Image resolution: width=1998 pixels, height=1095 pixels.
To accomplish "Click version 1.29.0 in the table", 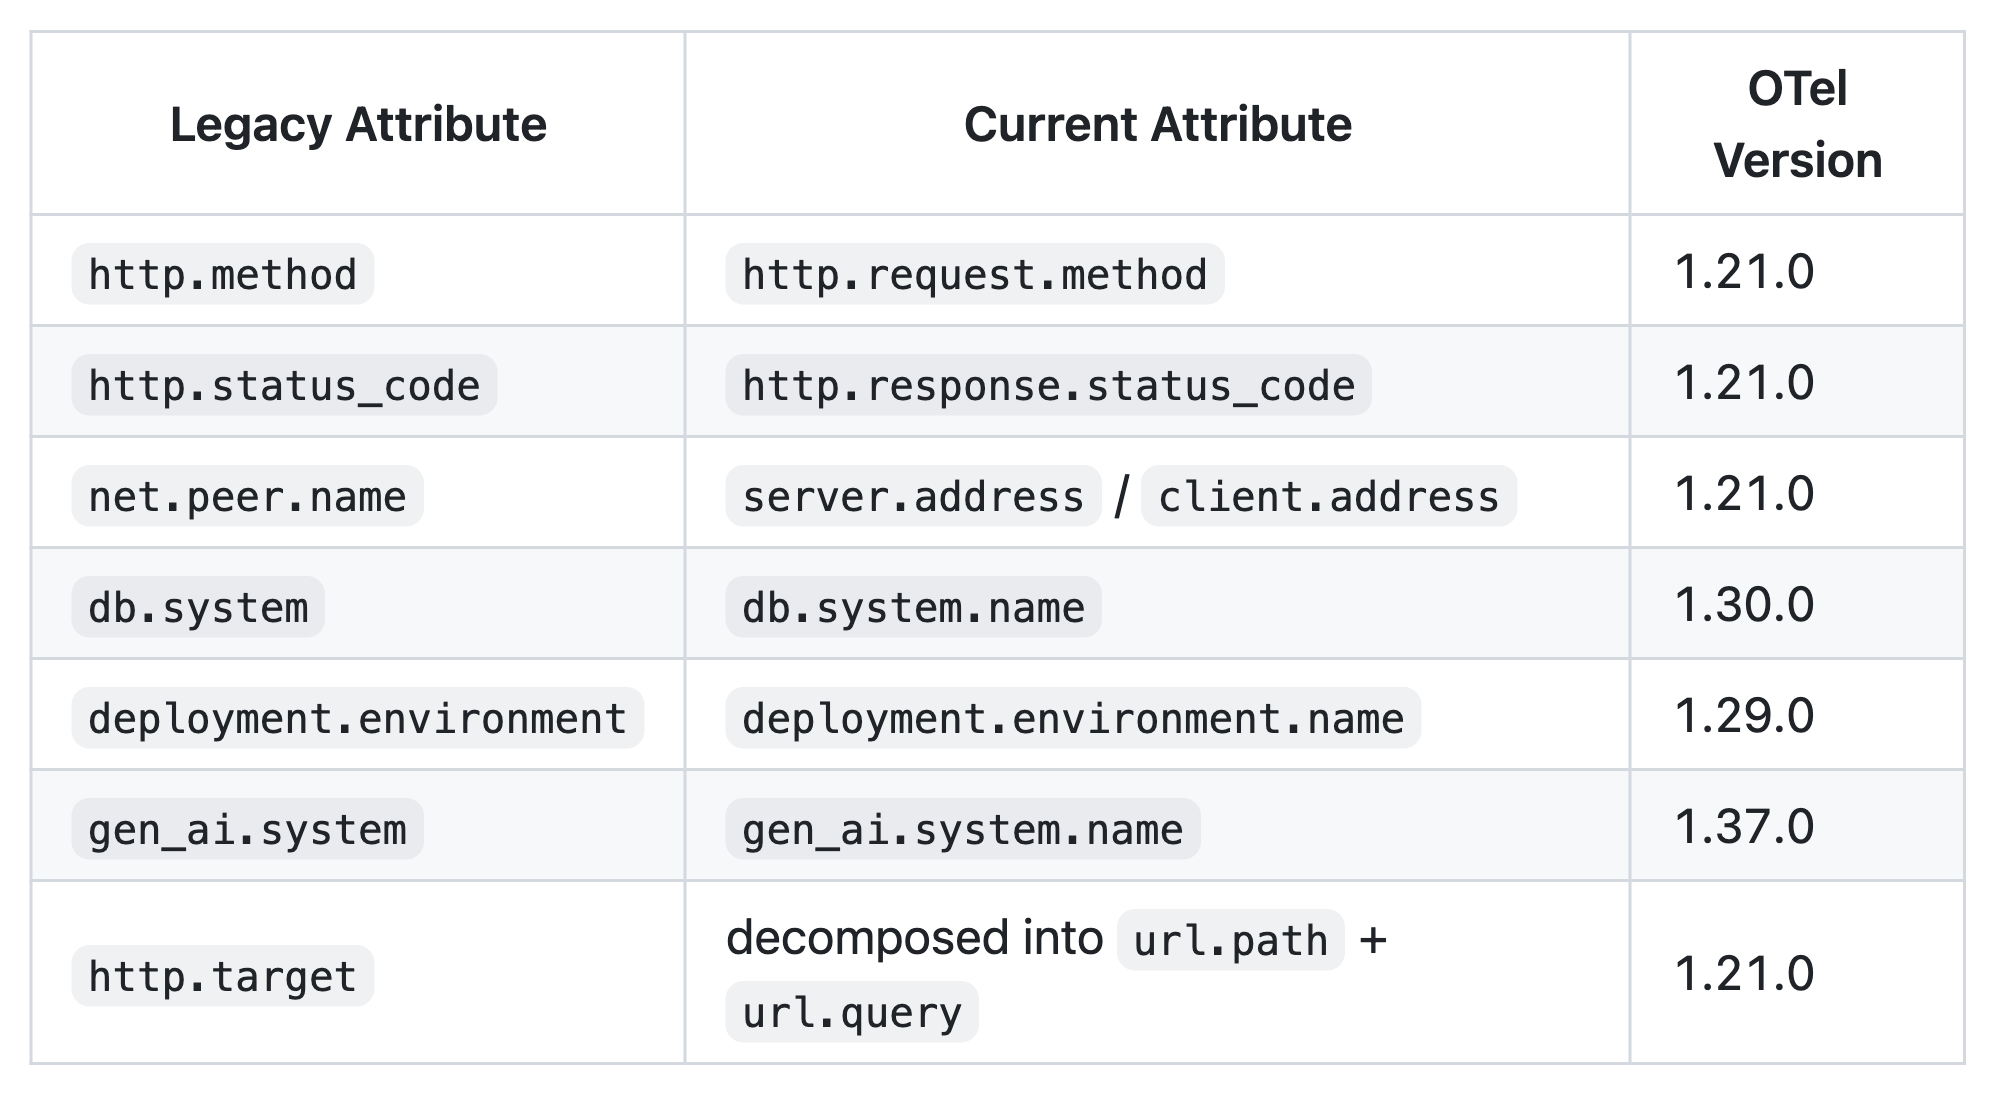I will [x=1744, y=716].
